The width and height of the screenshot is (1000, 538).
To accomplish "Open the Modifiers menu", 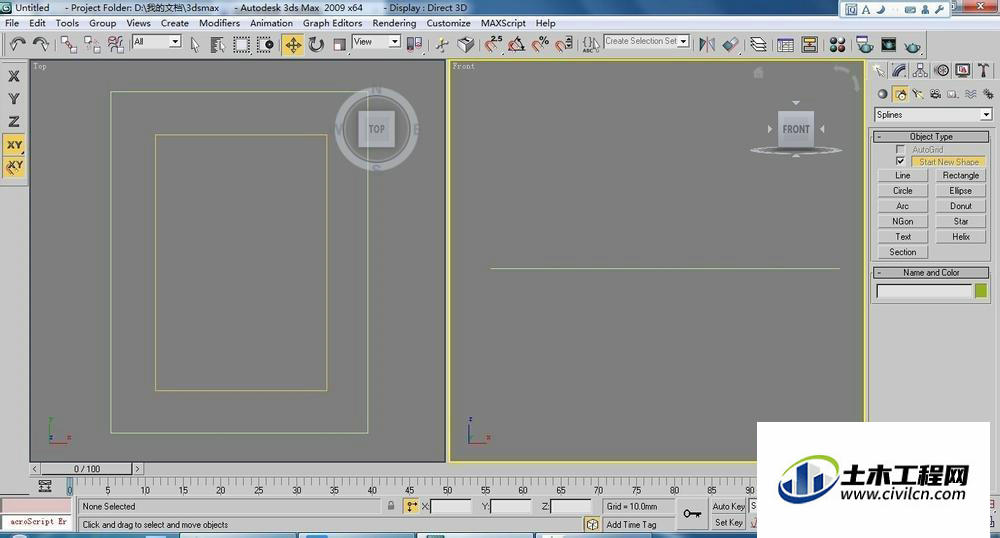I will click(219, 23).
